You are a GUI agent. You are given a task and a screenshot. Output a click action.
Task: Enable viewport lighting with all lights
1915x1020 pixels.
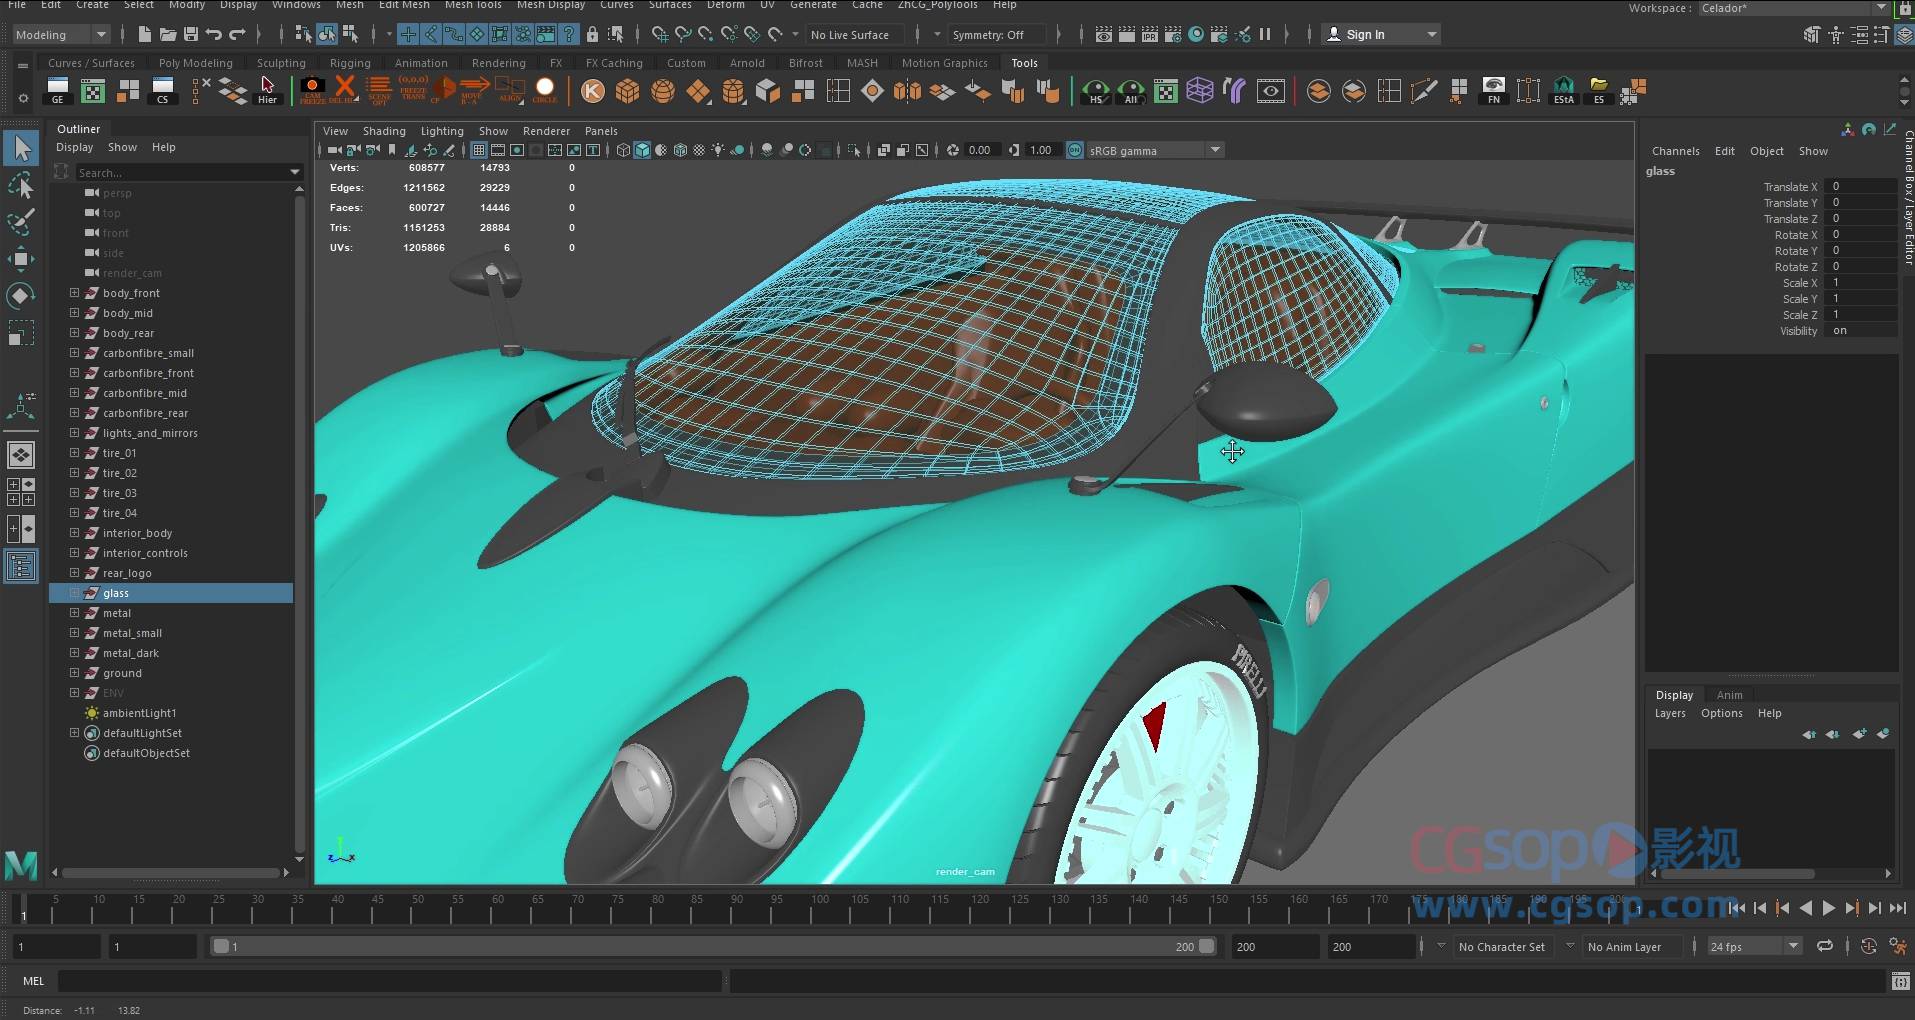(717, 150)
